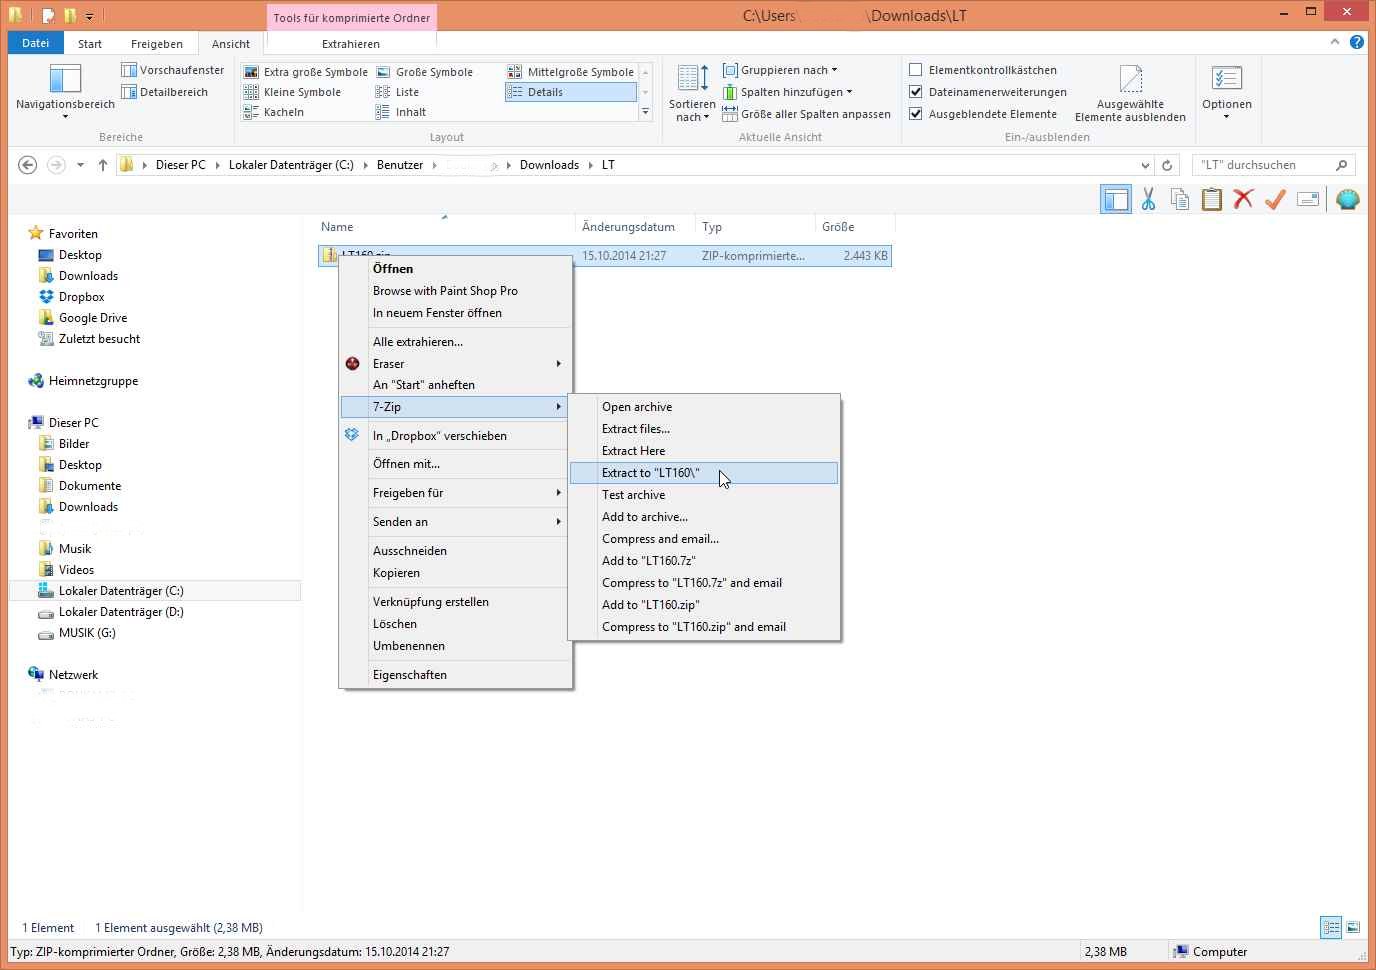Toggle the highlighted navigation pane toolbar icon
Screen dimensions: 1376x970
coord(1116,199)
